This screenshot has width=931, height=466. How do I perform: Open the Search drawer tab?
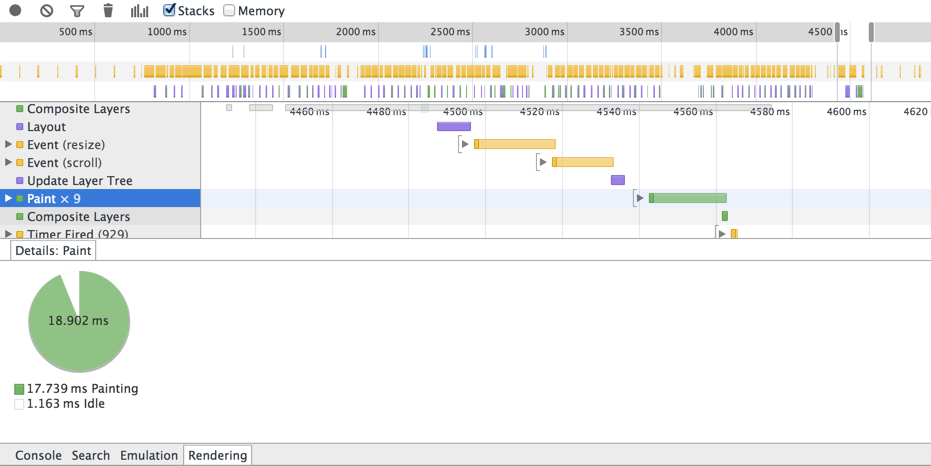coord(91,455)
